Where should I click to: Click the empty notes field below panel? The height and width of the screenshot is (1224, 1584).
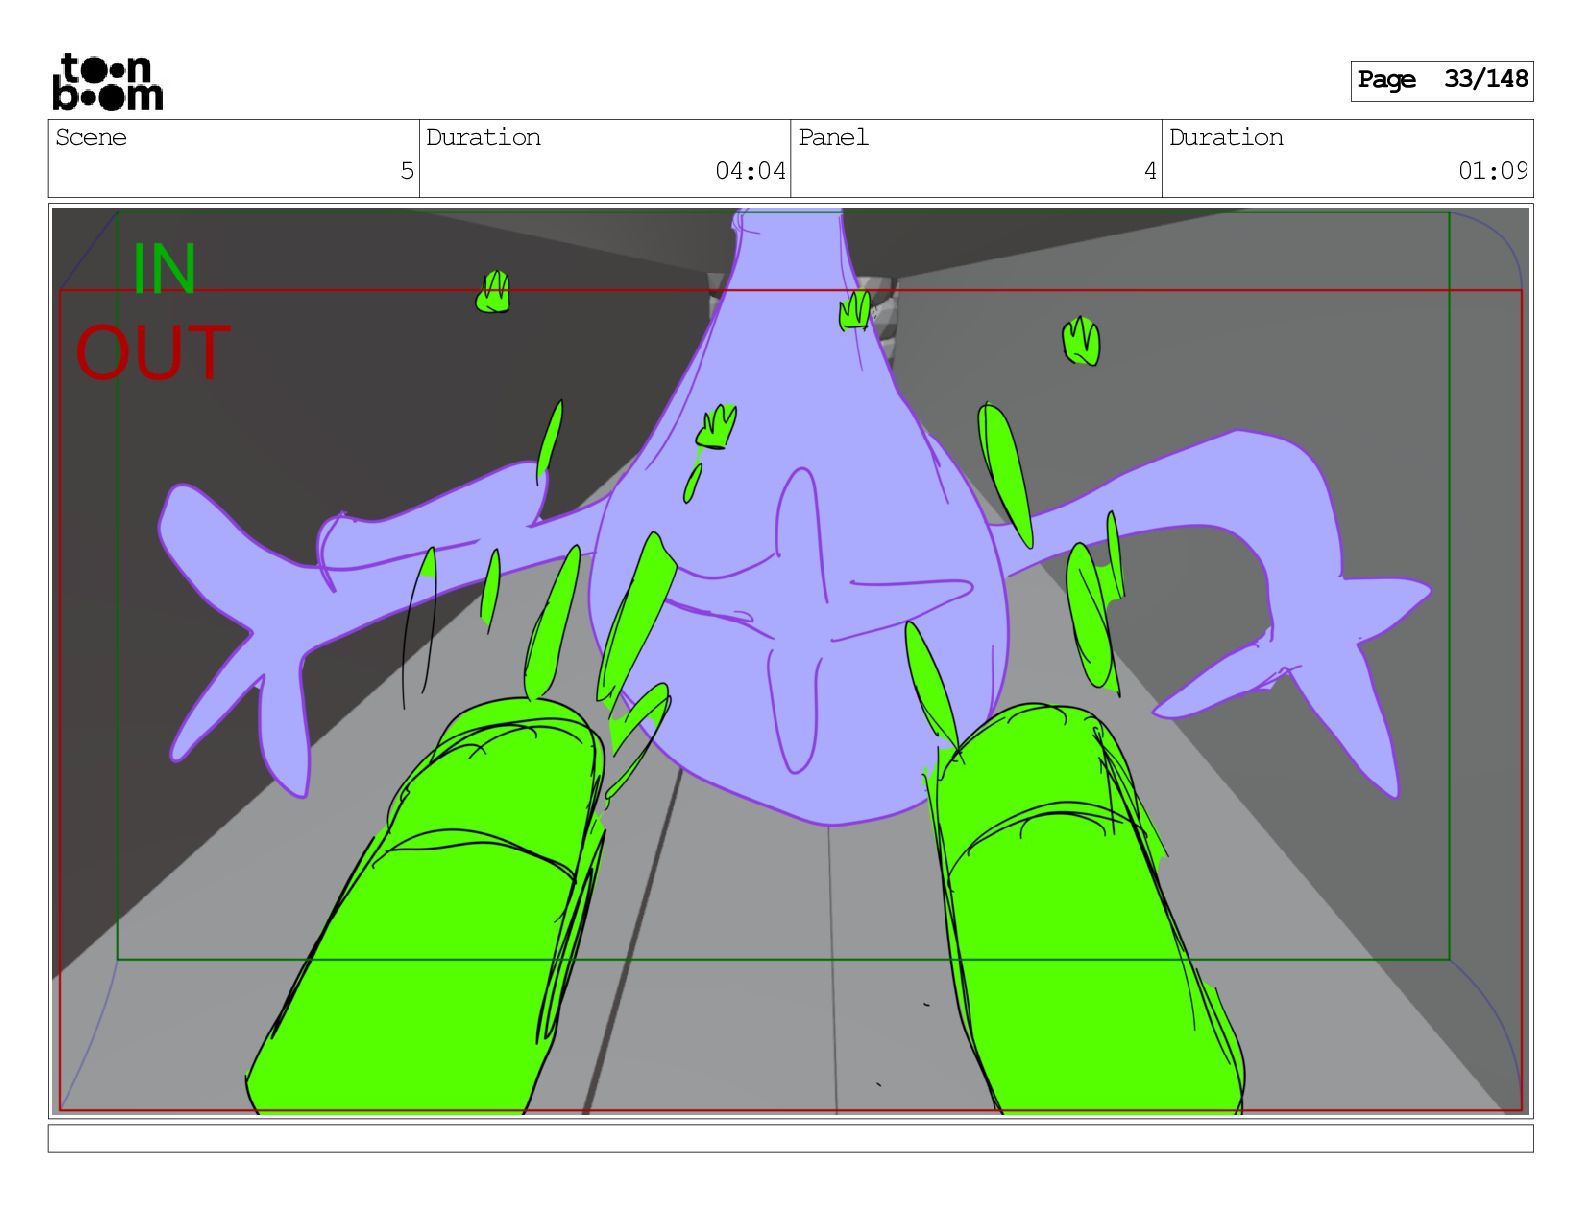[790, 1138]
